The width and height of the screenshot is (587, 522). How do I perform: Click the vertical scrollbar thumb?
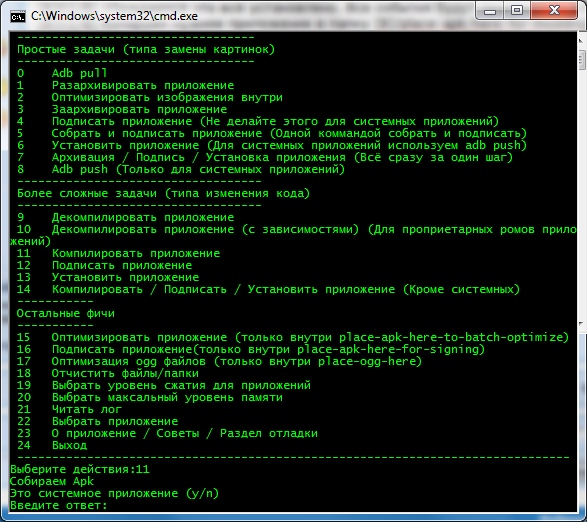point(582,59)
